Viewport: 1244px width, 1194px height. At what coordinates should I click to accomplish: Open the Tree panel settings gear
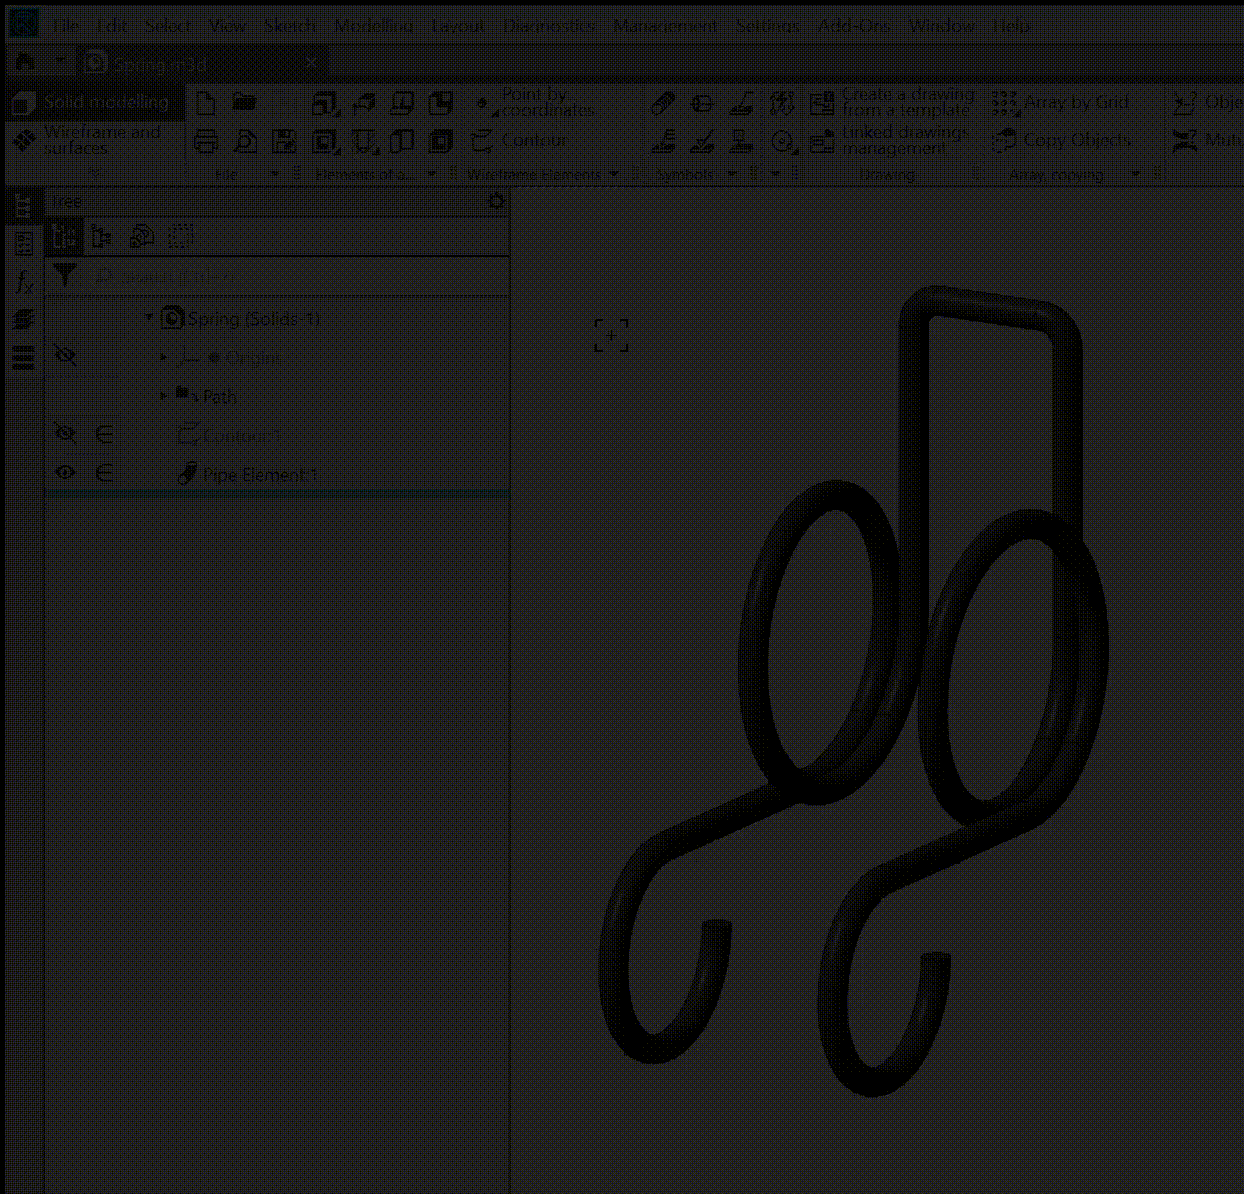496,201
